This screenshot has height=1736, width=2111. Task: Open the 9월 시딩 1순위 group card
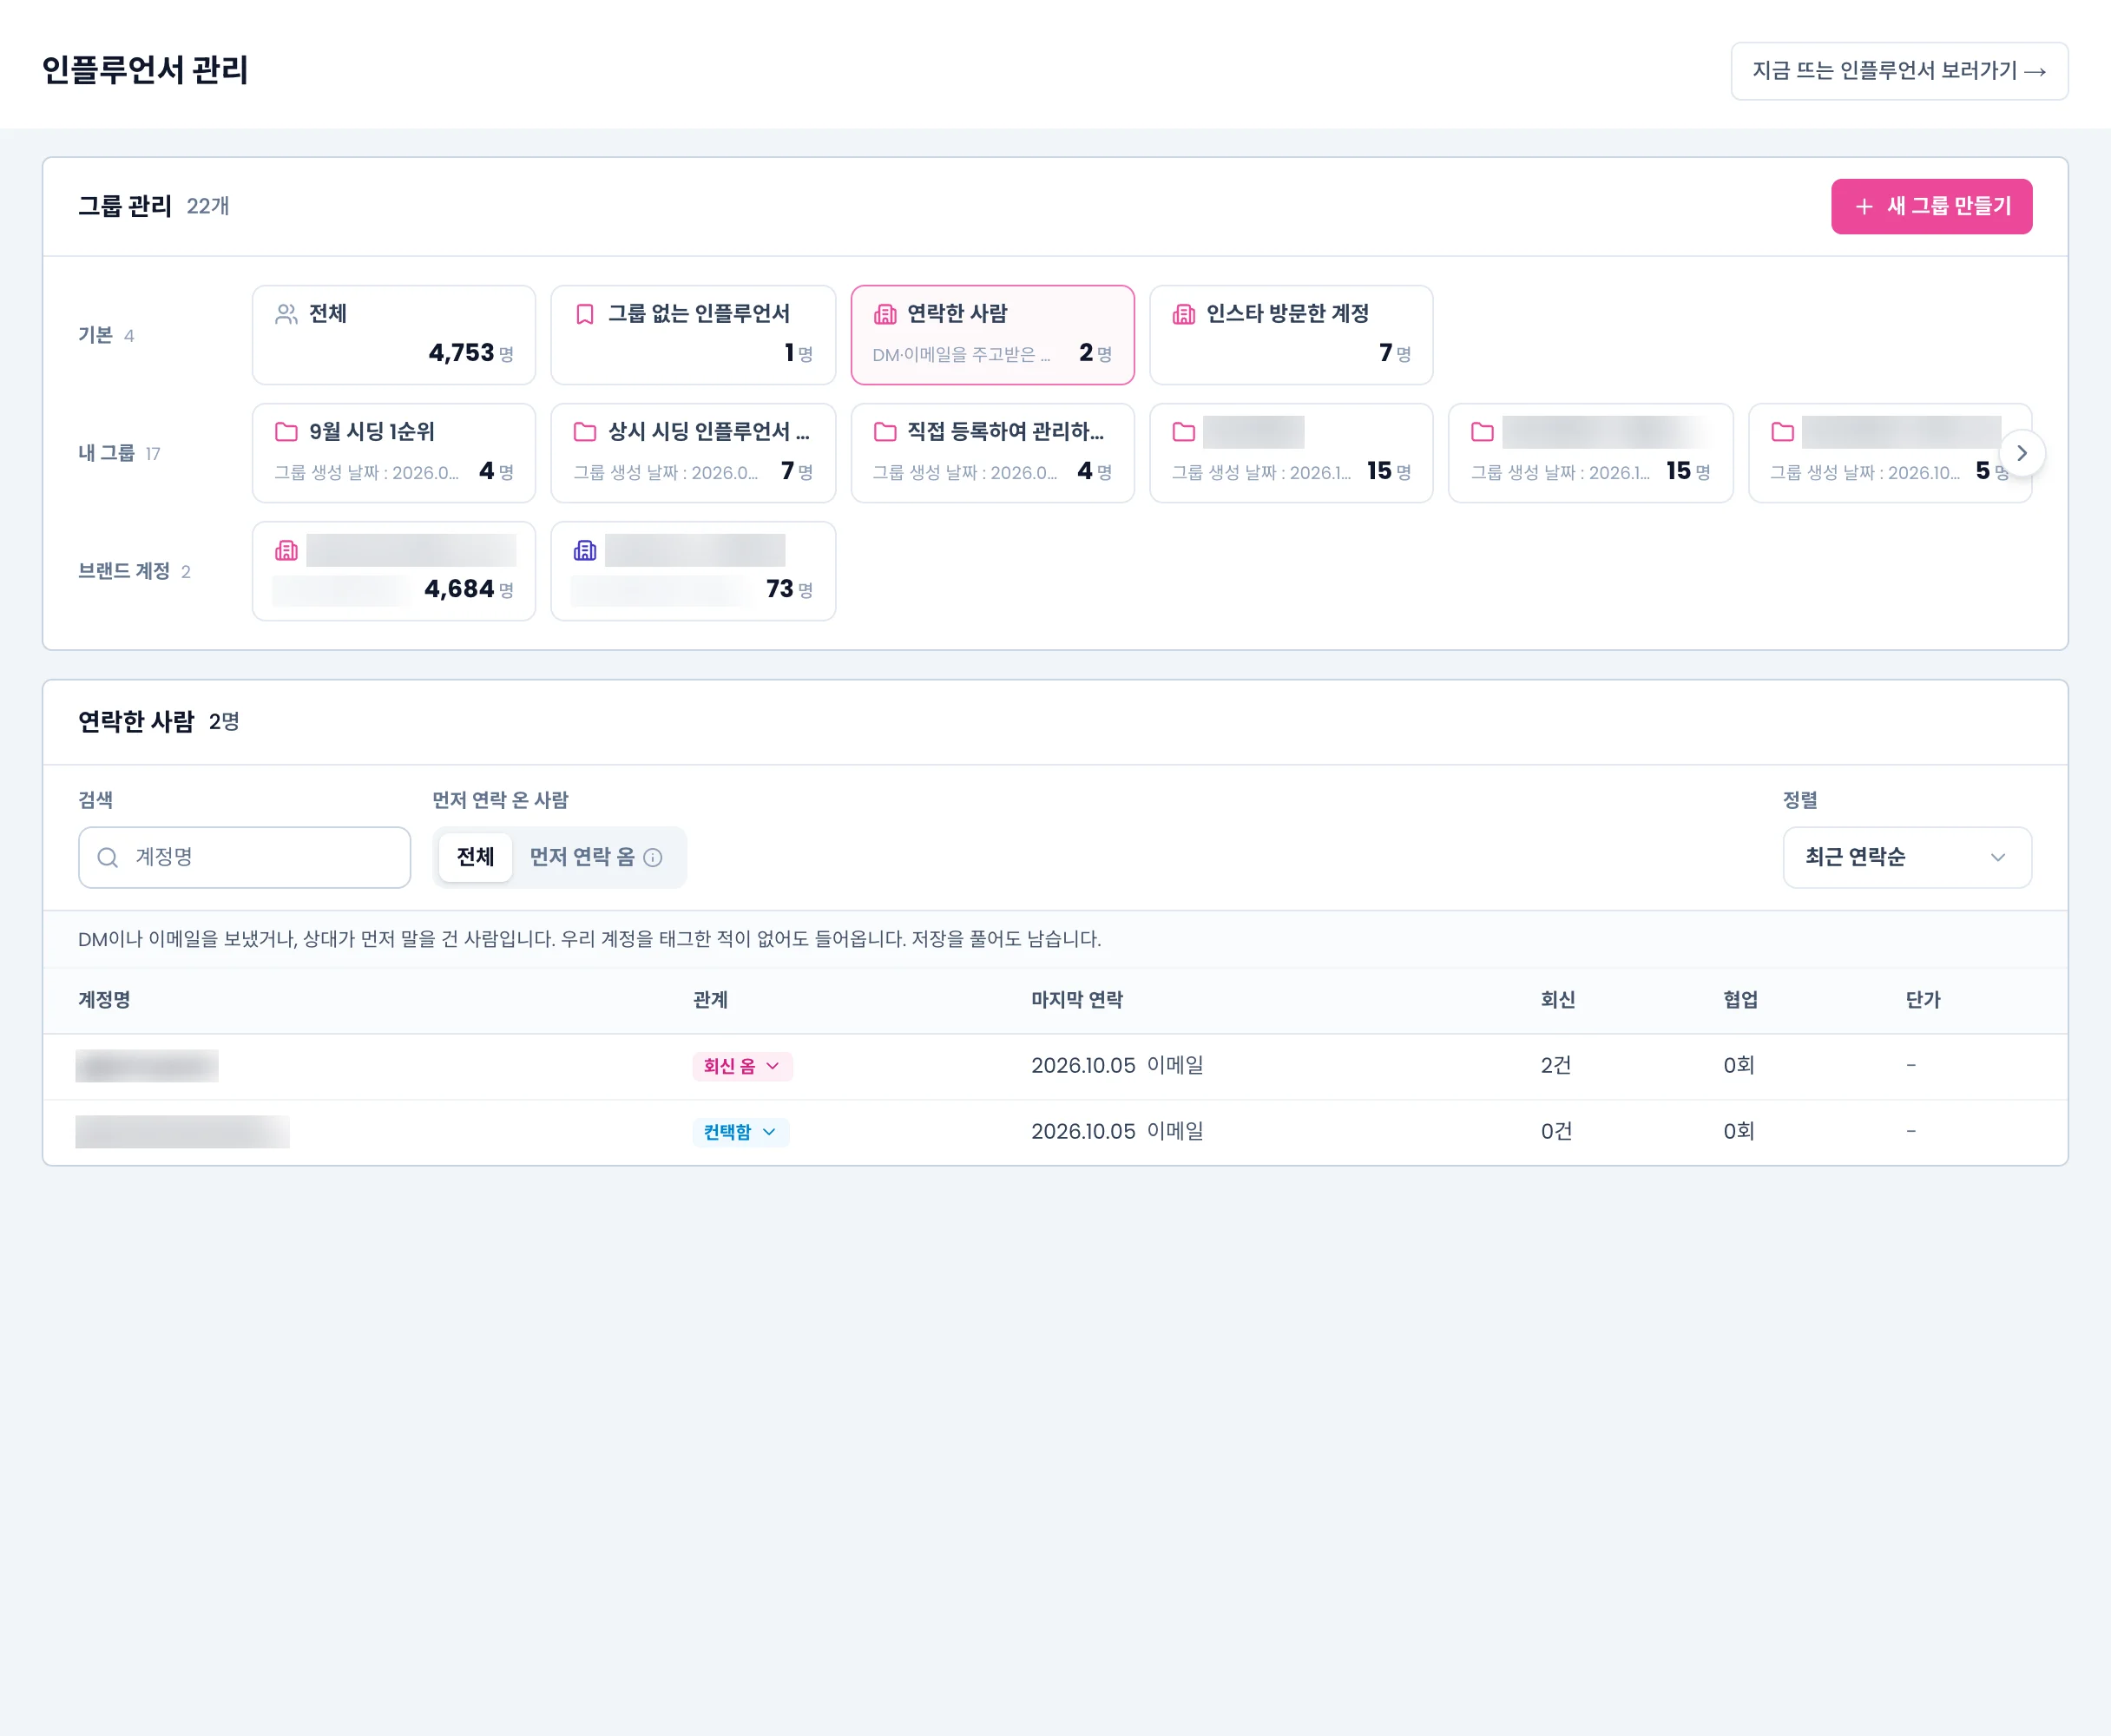click(394, 453)
